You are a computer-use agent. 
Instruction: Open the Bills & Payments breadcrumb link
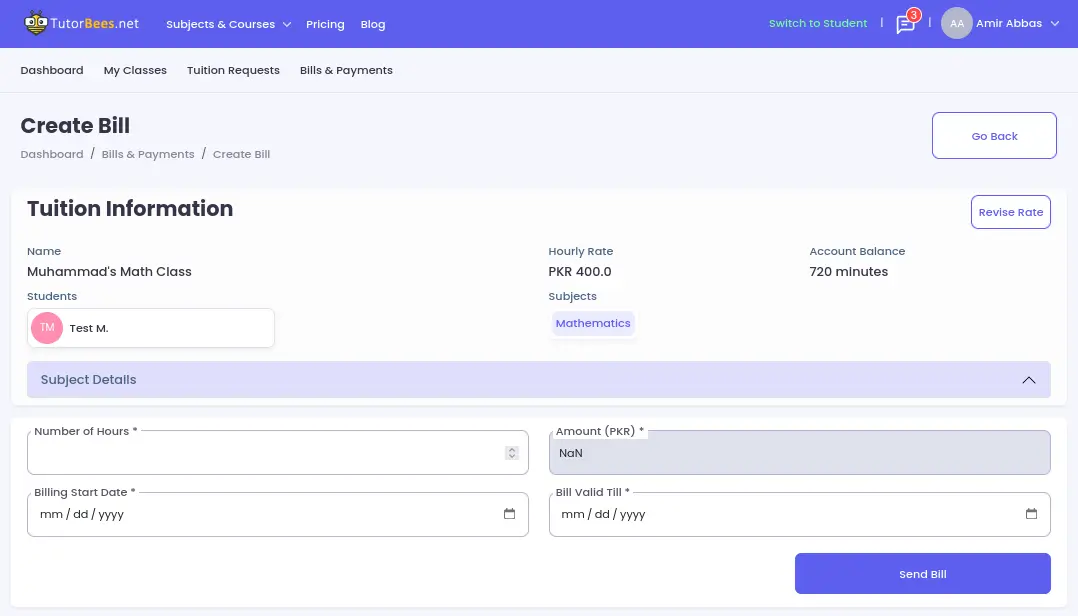[147, 154]
